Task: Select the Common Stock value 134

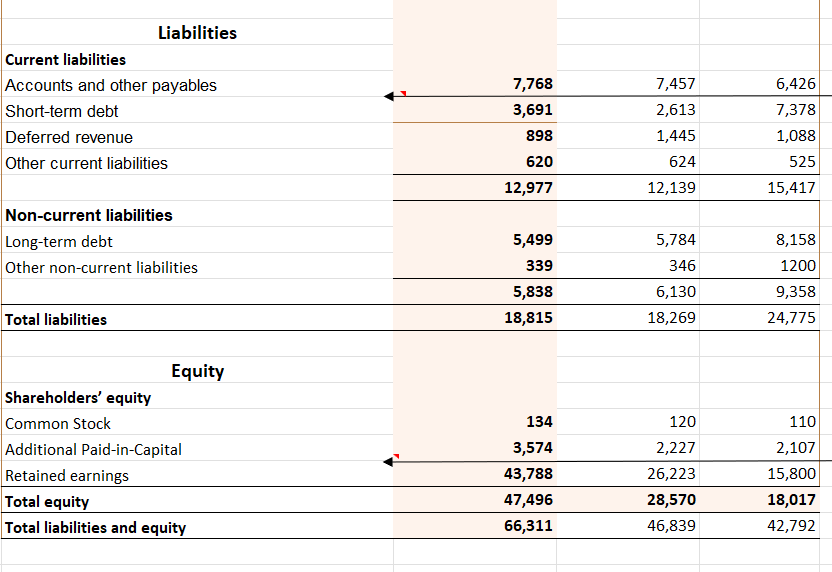Action: (x=475, y=422)
